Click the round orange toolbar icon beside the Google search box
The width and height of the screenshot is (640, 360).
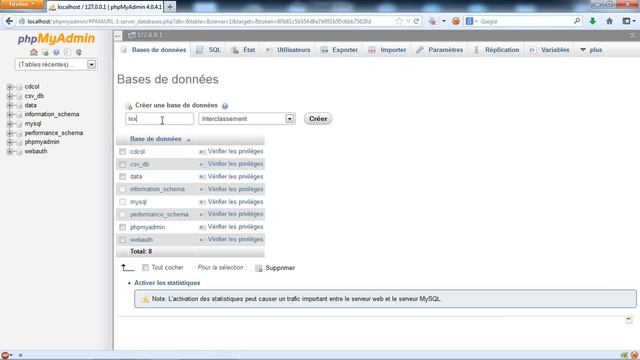456,21
